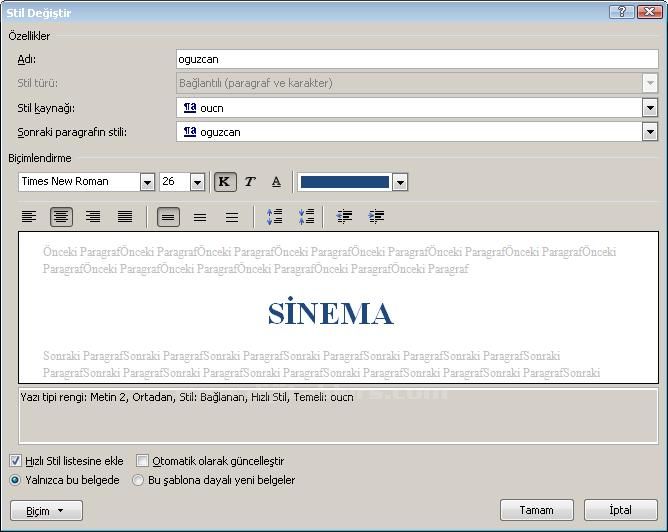The width and height of the screenshot is (668, 532).
Task: Click the Tamam button
Action: [536, 510]
